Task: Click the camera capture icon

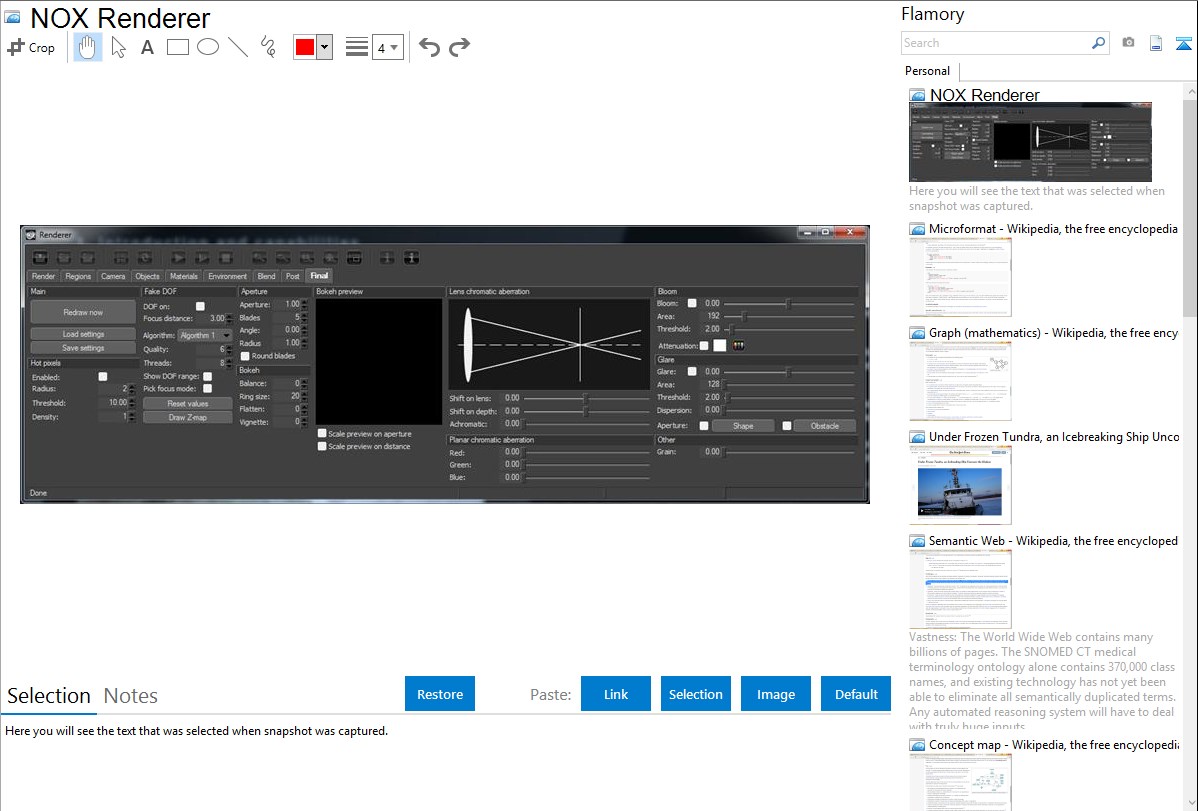Action: click(x=1128, y=43)
